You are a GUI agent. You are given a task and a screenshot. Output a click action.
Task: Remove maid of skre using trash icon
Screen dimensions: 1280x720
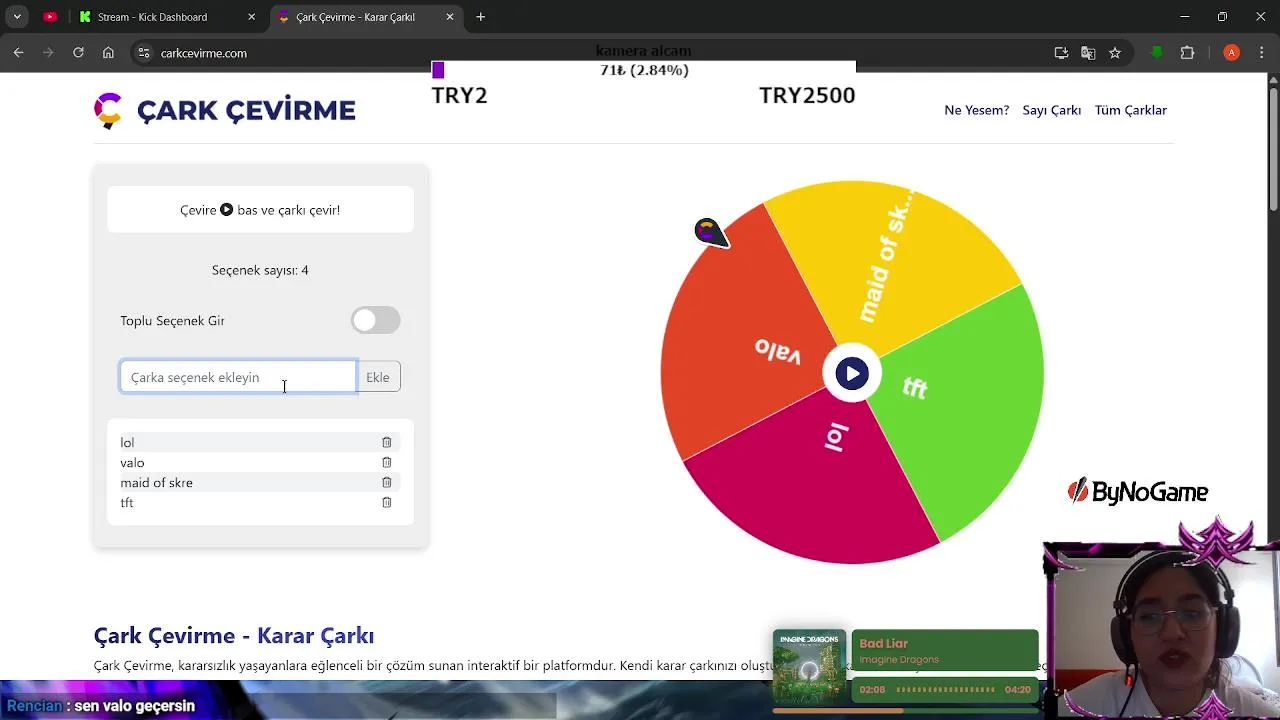(386, 482)
